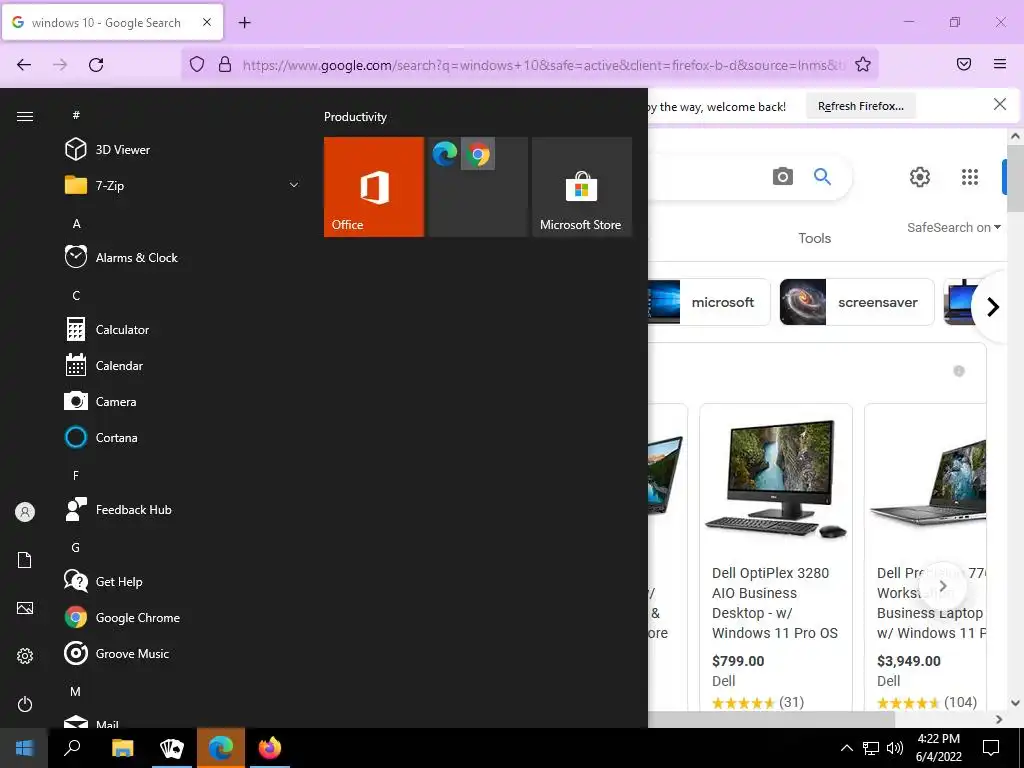1024x768 pixels.
Task: Click Productivity group heading
Action: coord(355,117)
